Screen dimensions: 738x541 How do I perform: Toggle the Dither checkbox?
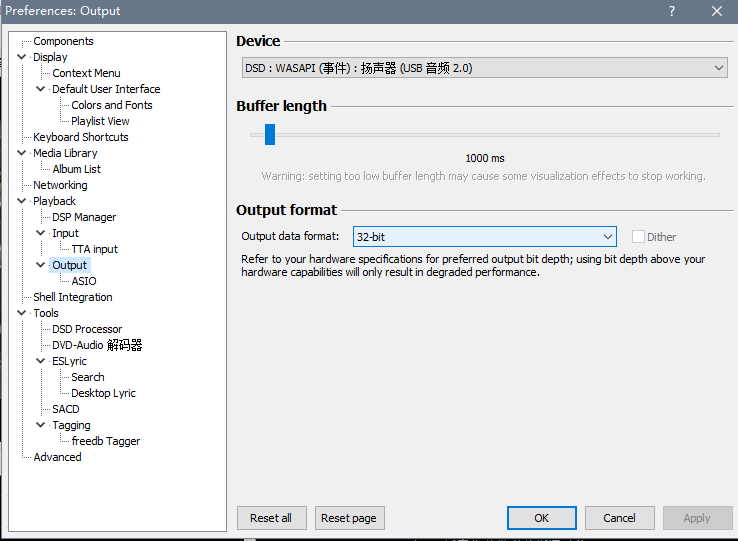coord(638,237)
